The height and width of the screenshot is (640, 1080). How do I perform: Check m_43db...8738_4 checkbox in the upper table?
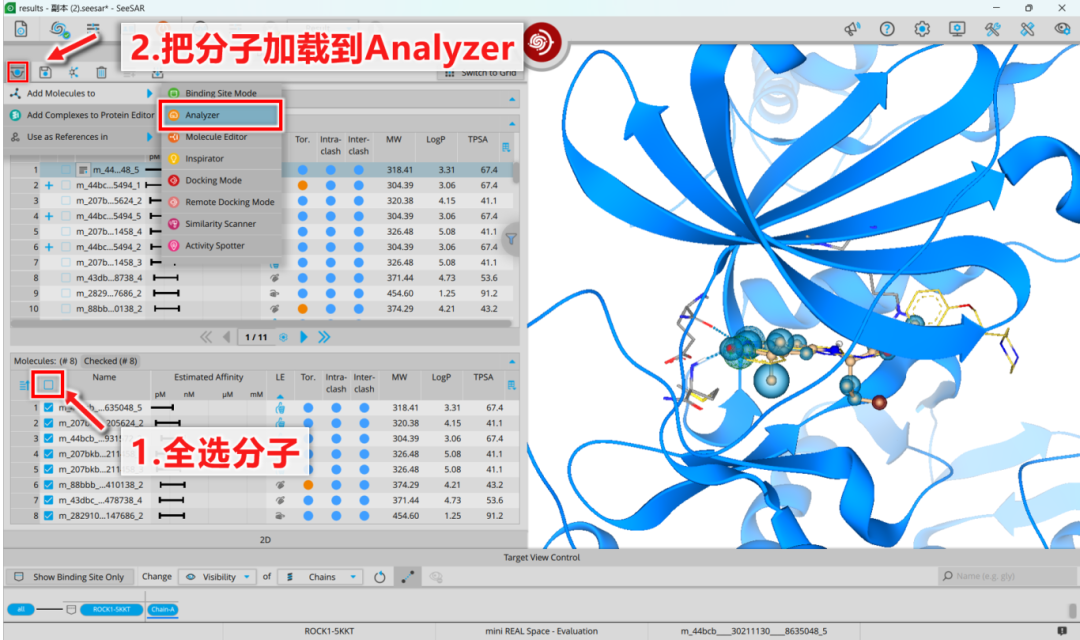[x=65, y=278]
